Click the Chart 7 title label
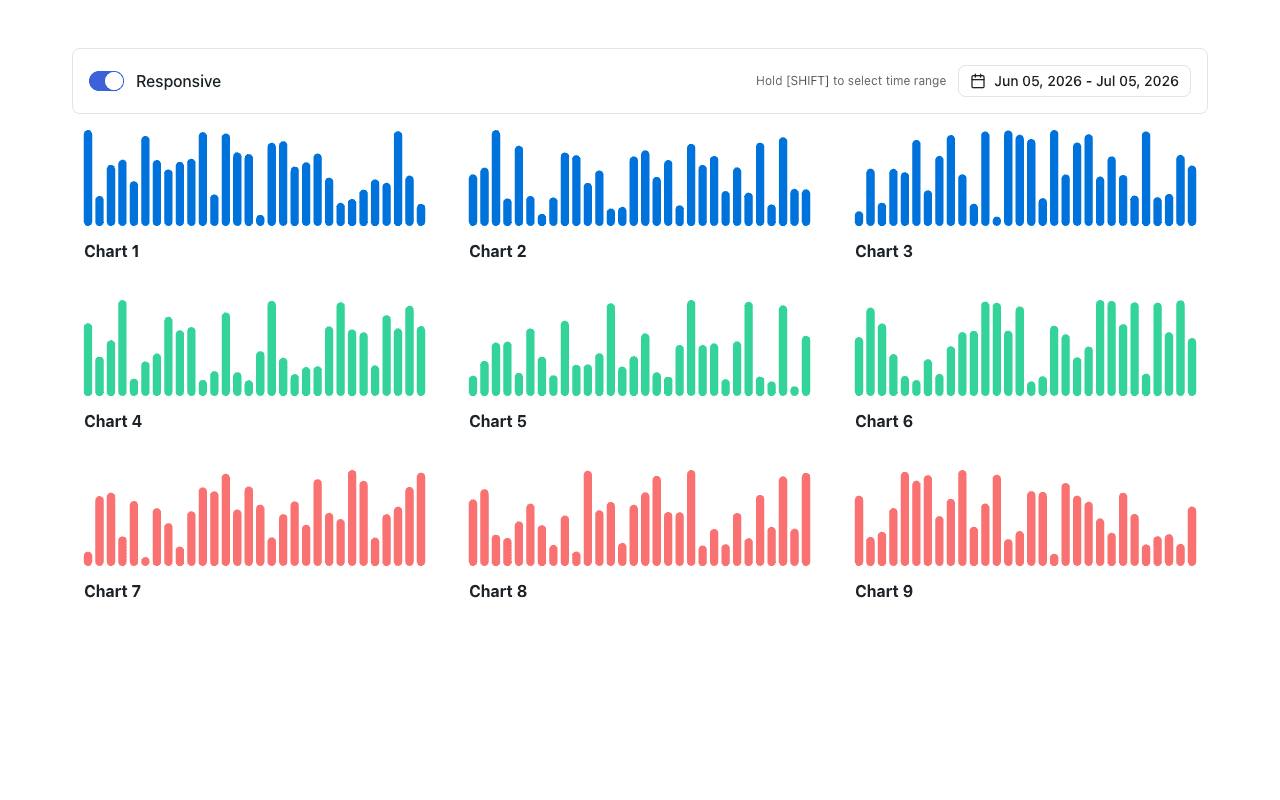 [x=113, y=591]
